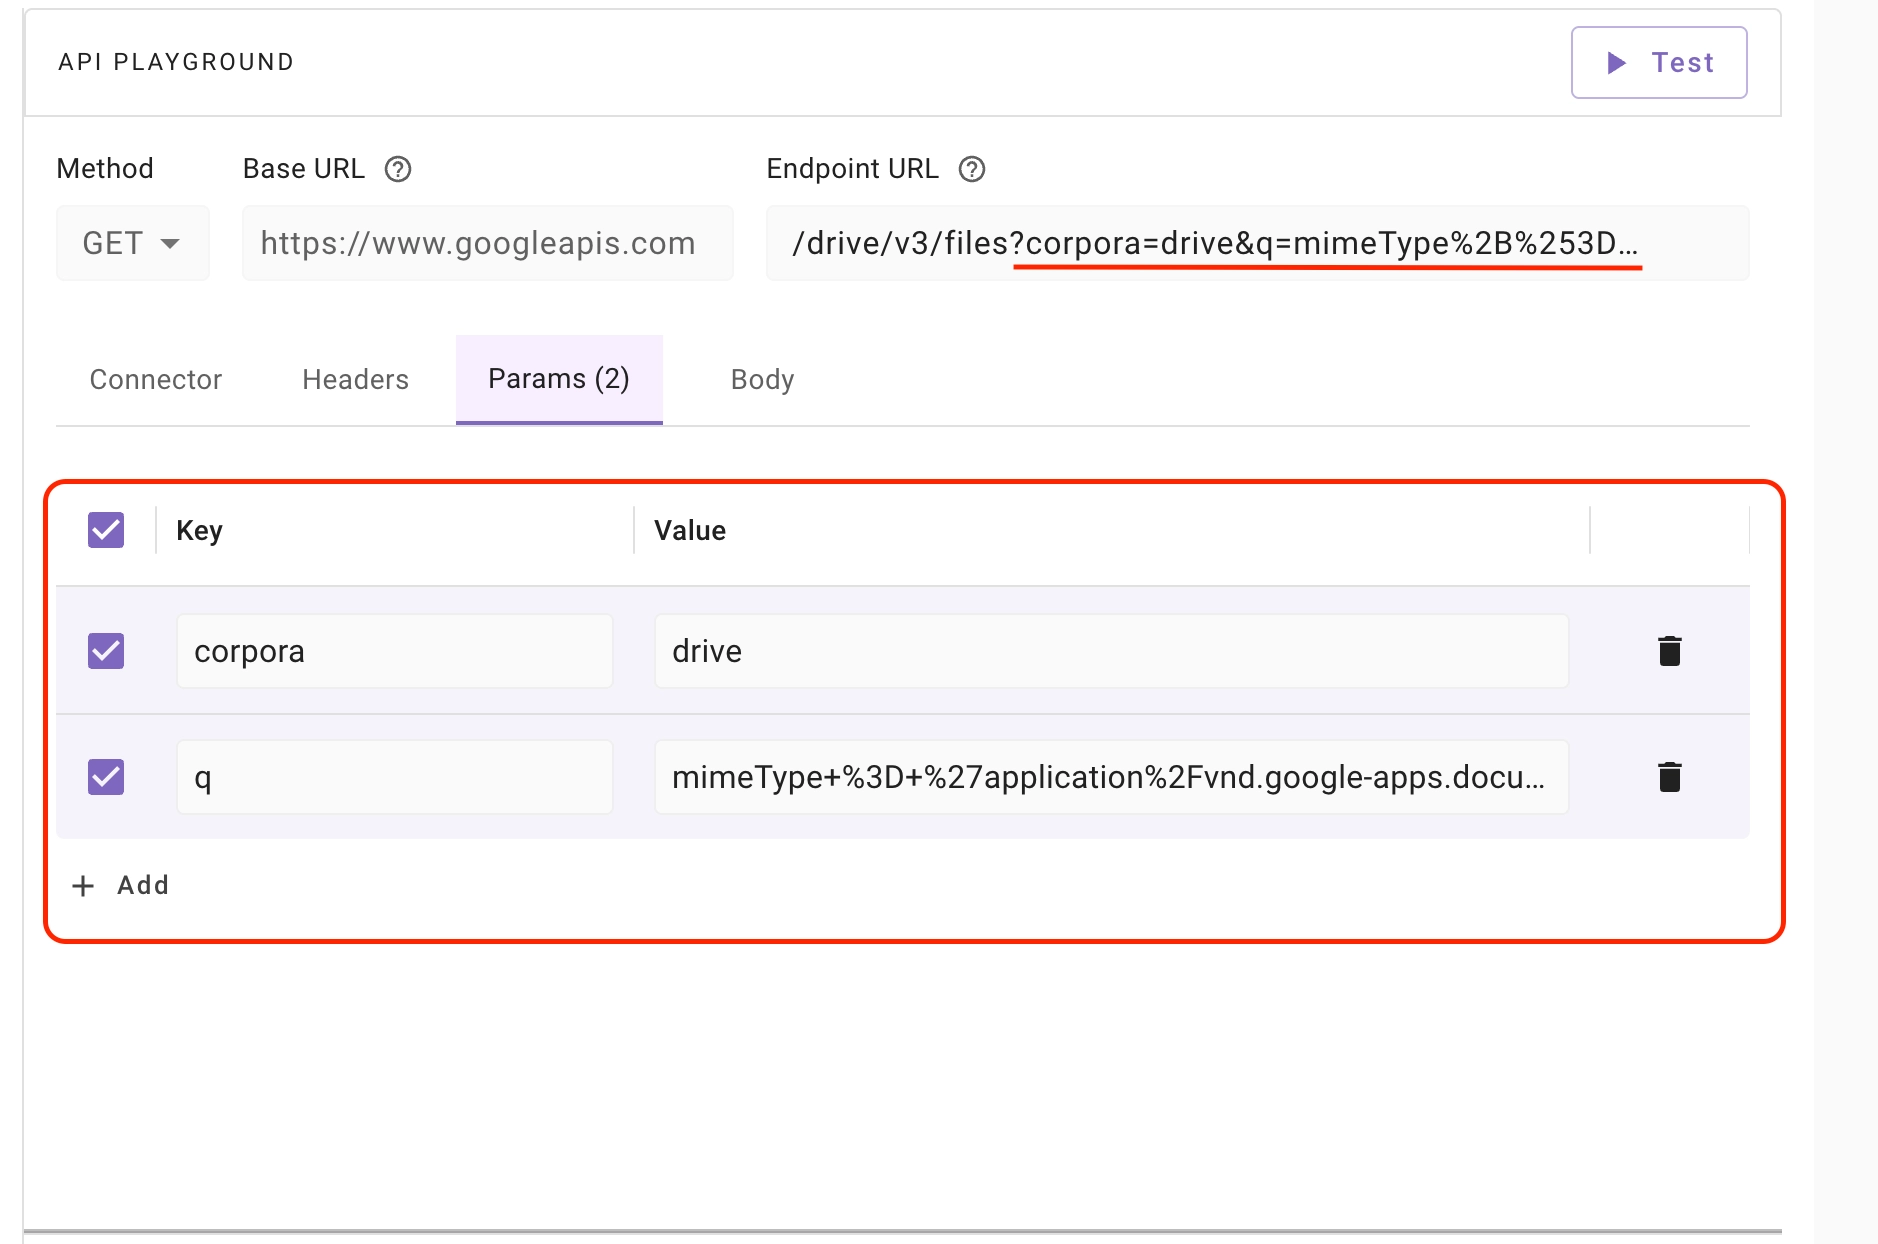
Task: Click the Base URL input field
Action: [487, 243]
